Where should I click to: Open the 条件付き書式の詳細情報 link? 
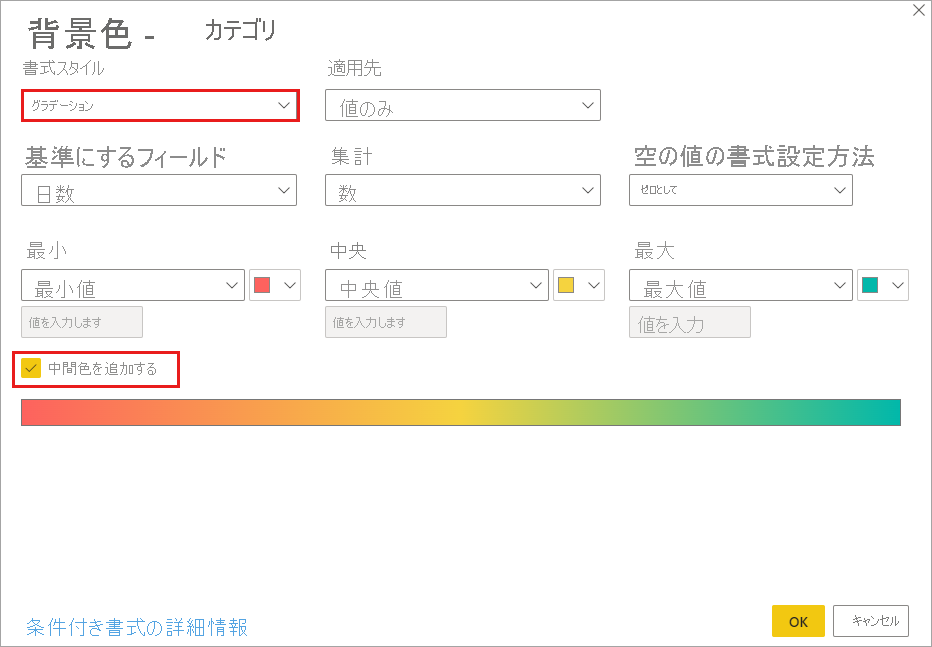[137, 627]
